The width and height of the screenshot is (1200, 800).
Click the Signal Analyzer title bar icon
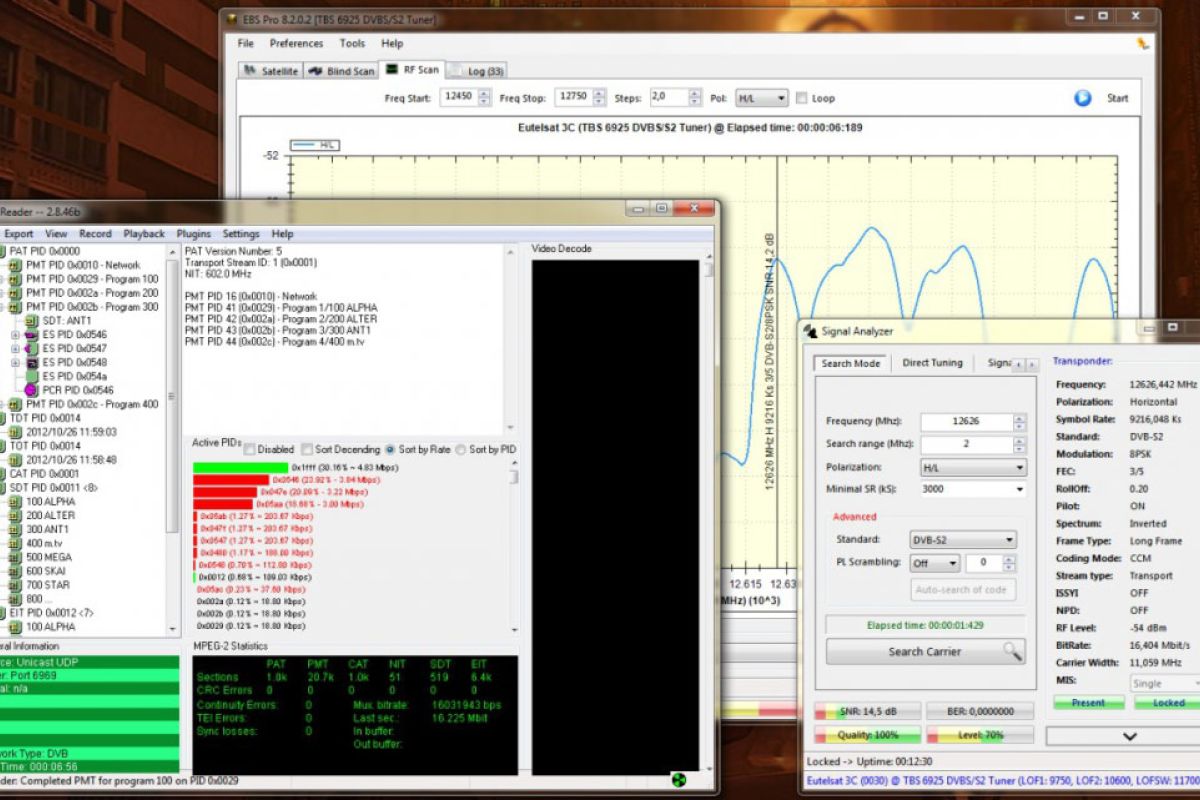[811, 331]
